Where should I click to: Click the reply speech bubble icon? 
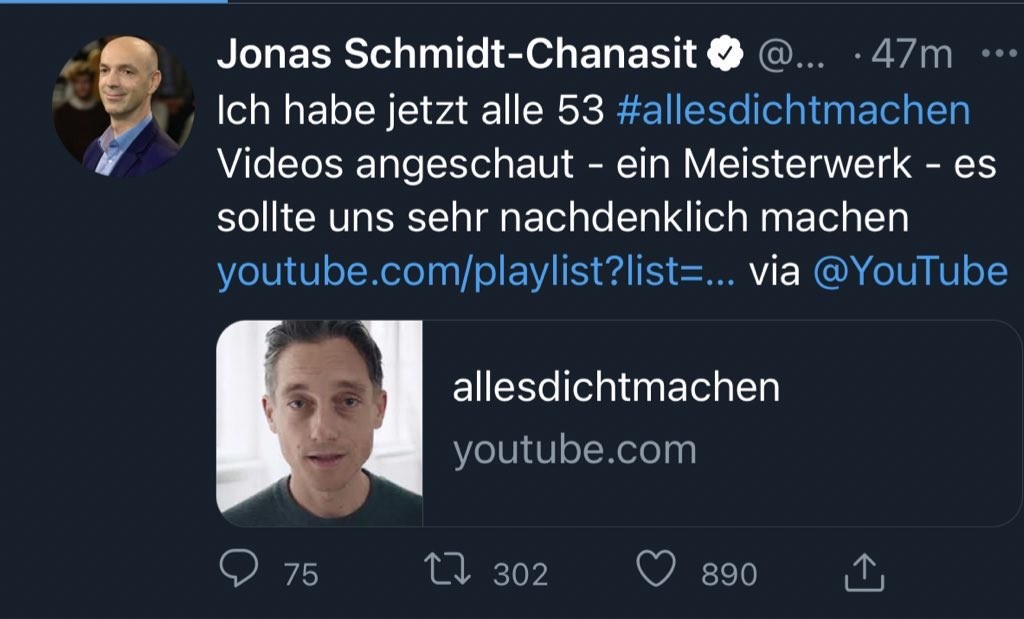238,570
